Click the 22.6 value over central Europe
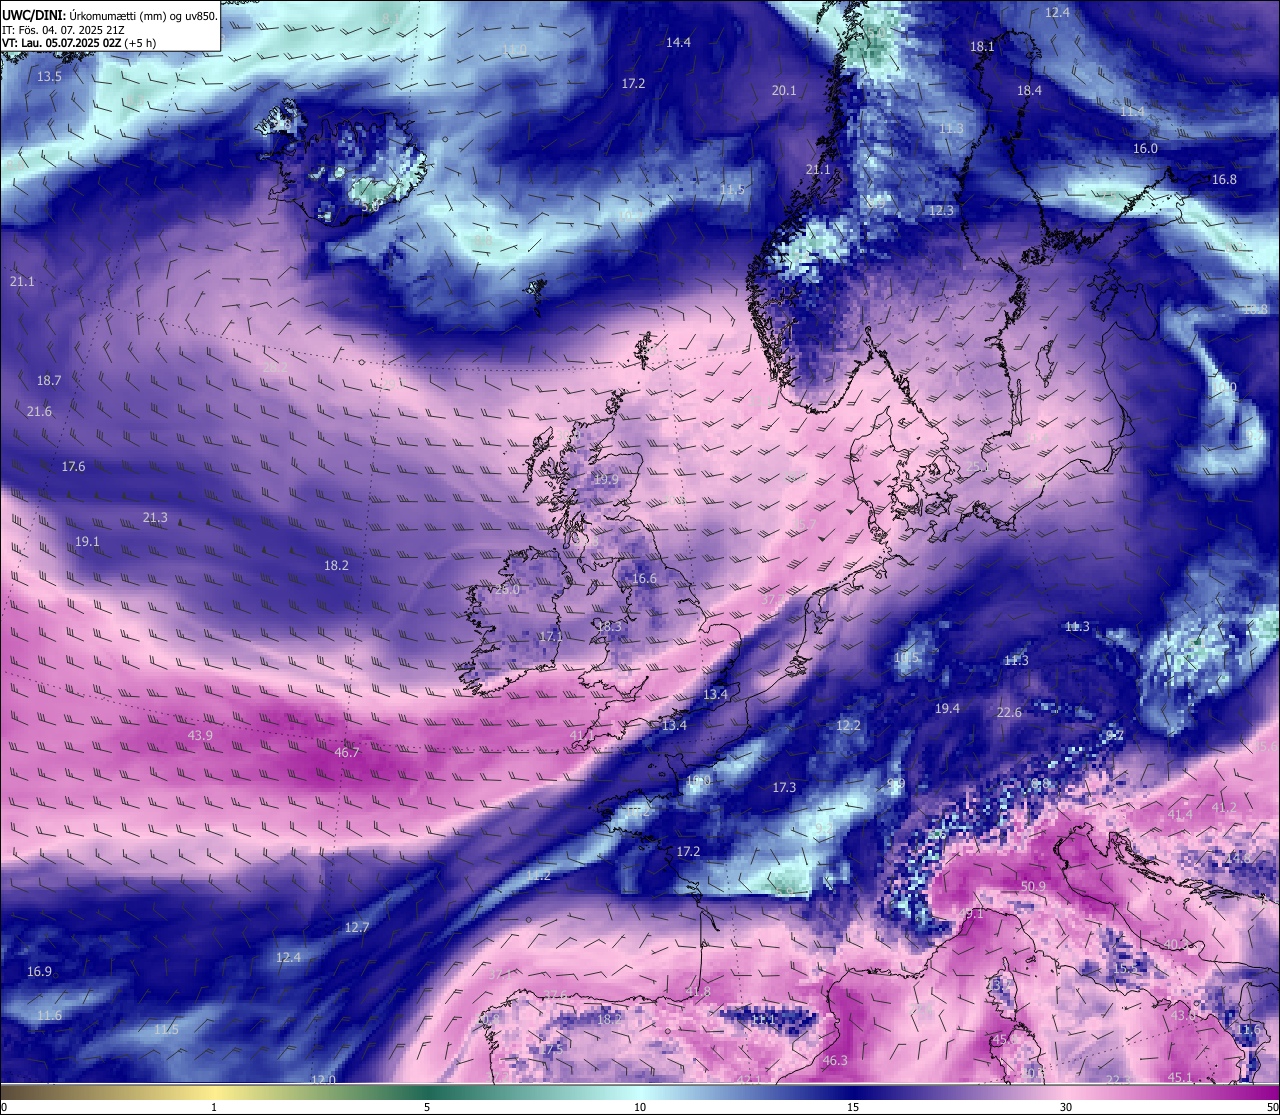1280x1115 pixels. pos(1009,713)
